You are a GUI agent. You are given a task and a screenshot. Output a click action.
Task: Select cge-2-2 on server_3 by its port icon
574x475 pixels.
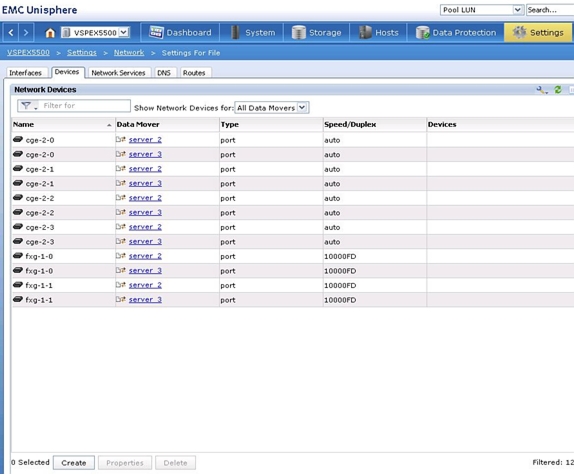(x=18, y=212)
